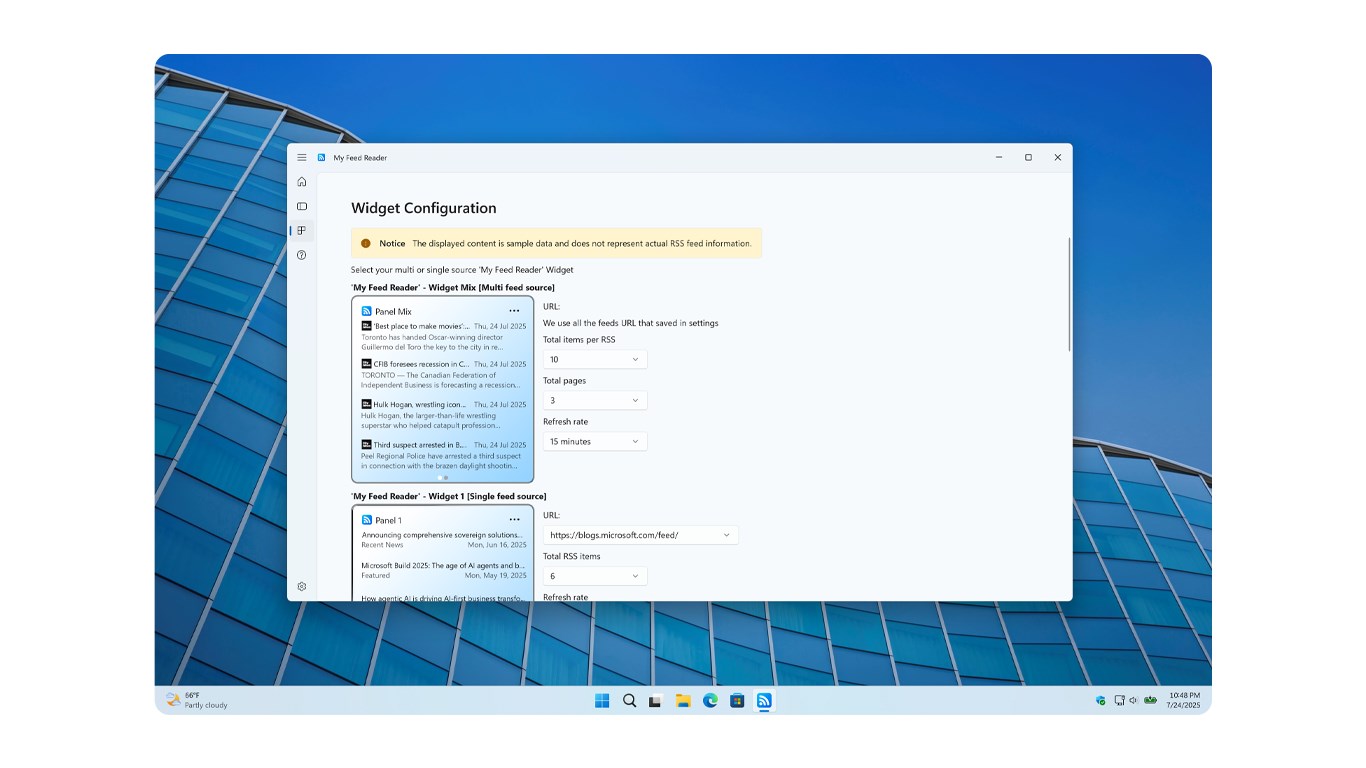The width and height of the screenshot is (1366, 768).
Task: Open the Microsoft Store taskbar icon
Action: 737,701
